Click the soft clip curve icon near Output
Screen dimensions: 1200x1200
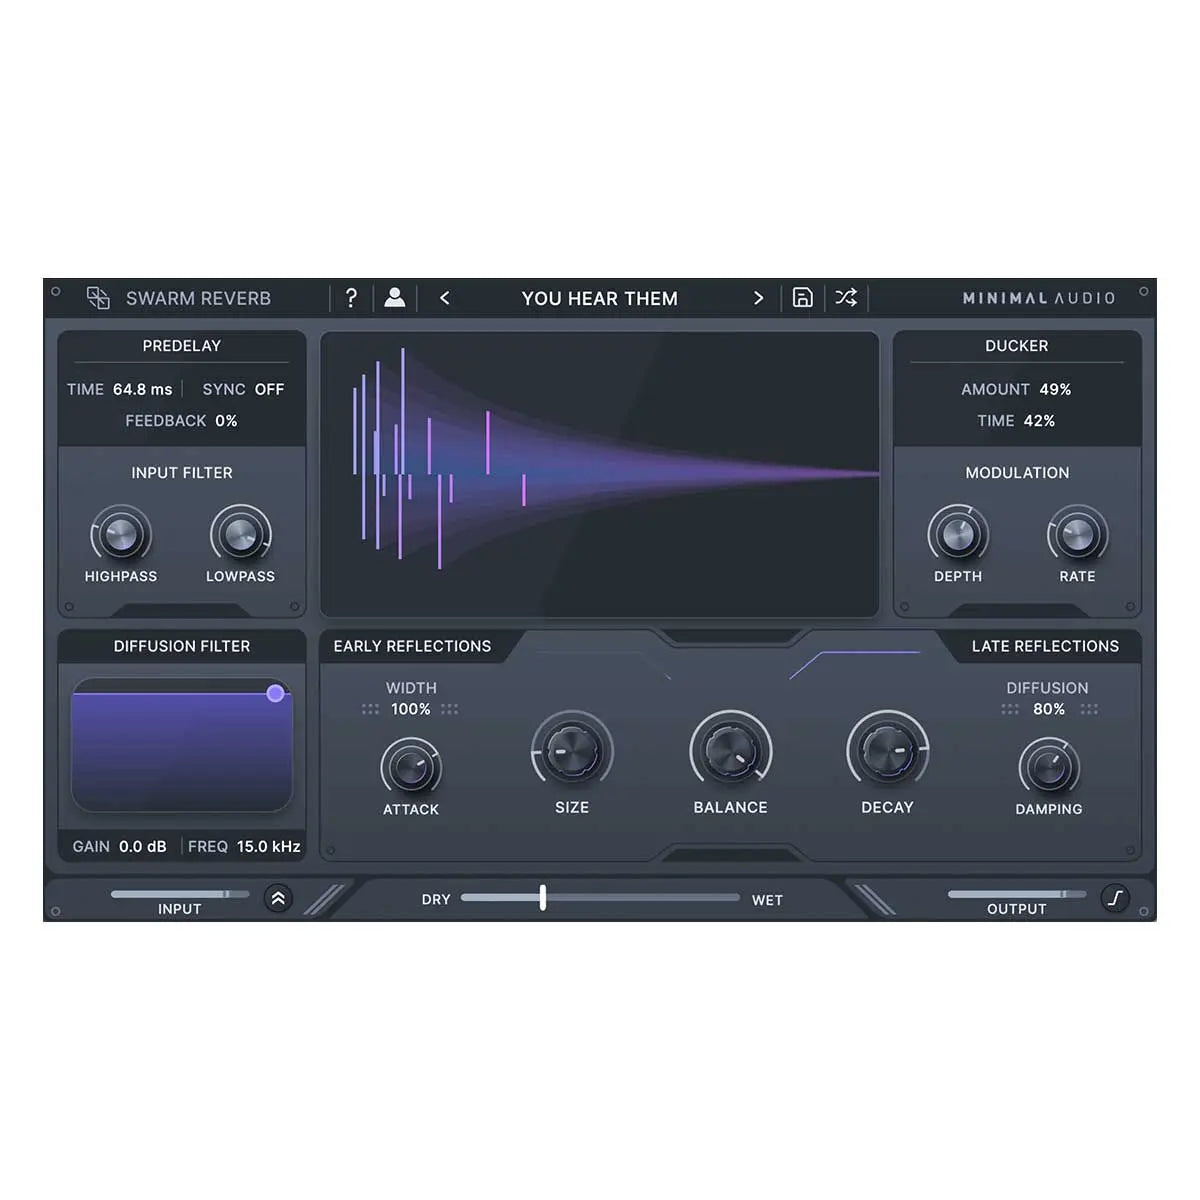click(x=1117, y=898)
